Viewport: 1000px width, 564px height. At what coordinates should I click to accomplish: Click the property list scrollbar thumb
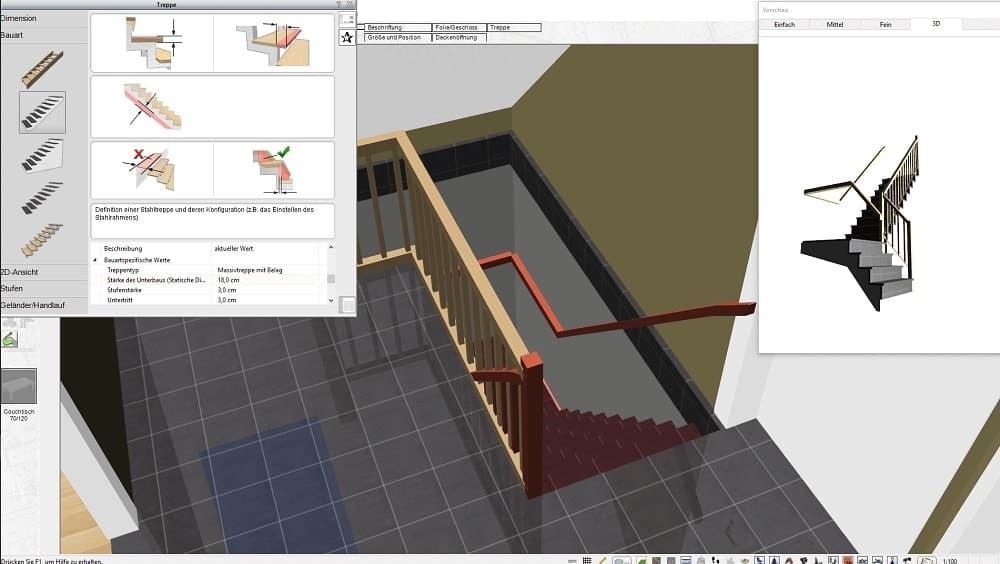point(331,279)
